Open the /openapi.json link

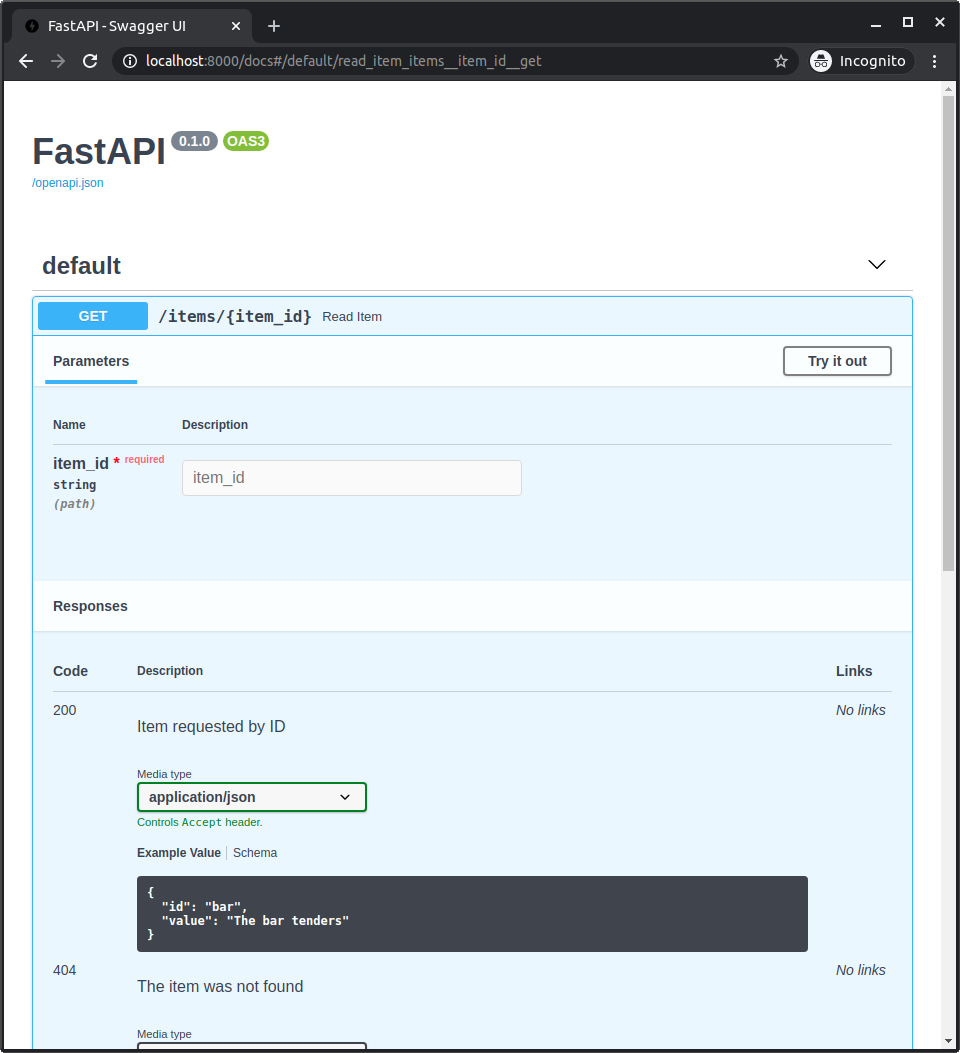[x=68, y=183]
